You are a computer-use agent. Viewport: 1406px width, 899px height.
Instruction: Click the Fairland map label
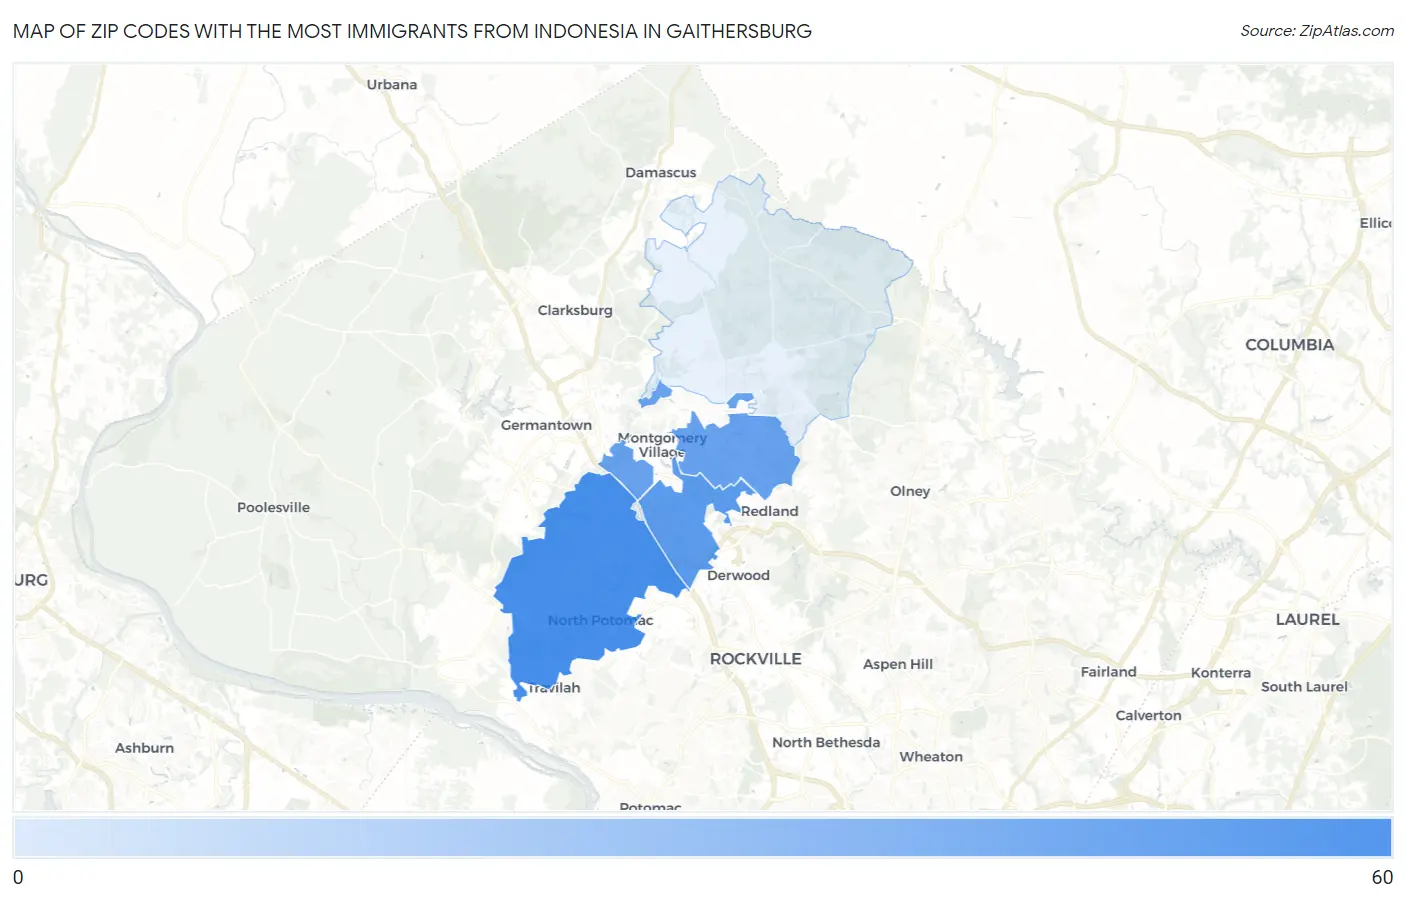tap(1108, 673)
